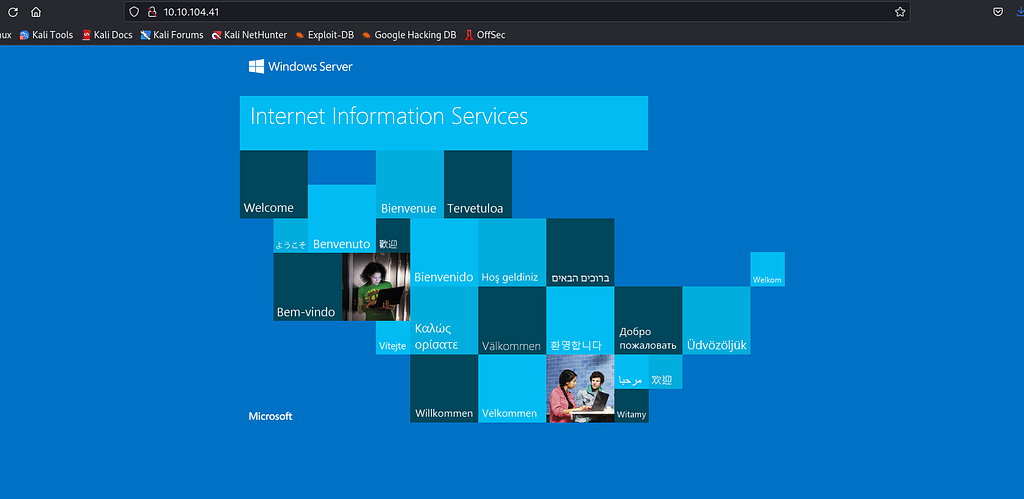Open the Kali Tools bookmark

[x=46, y=35]
